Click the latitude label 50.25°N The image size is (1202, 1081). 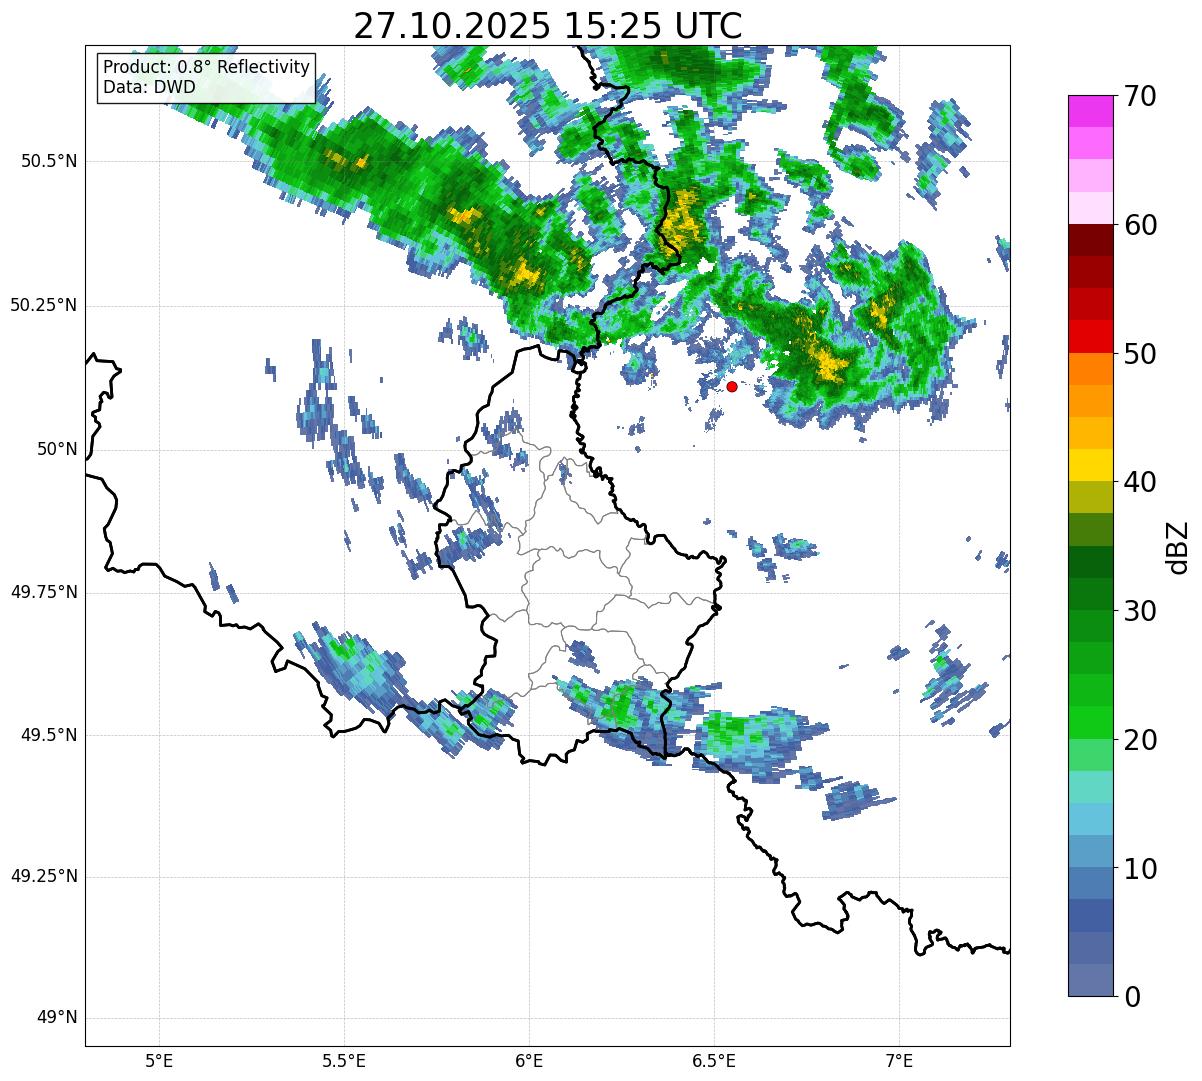coord(44,305)
